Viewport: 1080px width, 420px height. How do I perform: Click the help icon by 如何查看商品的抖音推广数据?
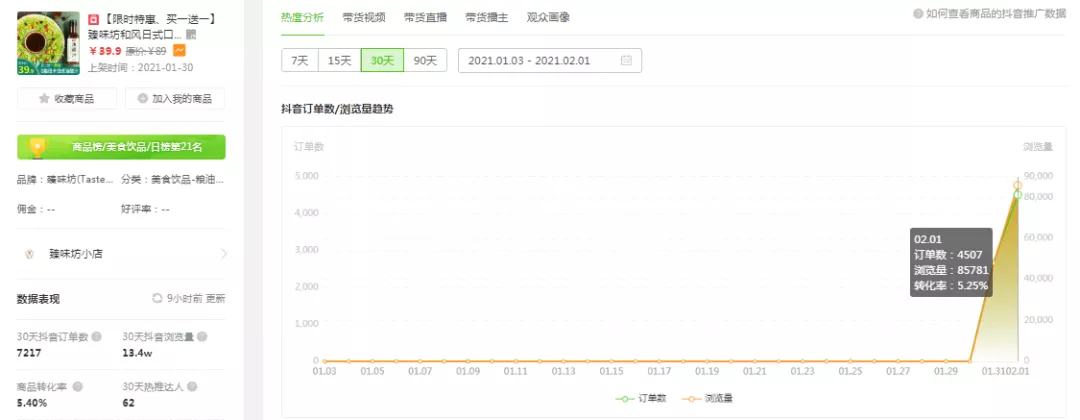pos(917,13)
